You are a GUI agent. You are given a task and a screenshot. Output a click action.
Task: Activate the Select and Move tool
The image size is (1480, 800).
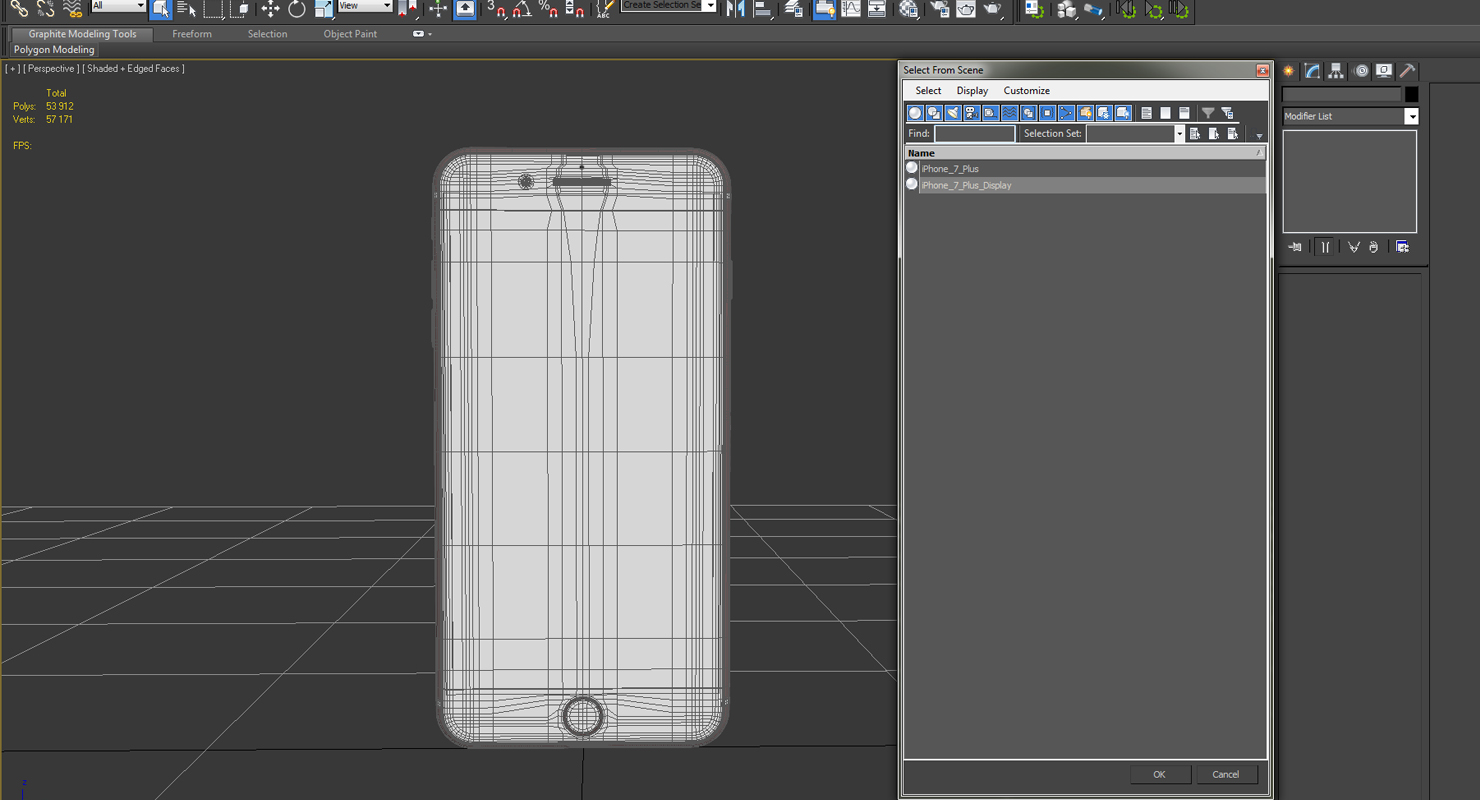coord(270,9)
